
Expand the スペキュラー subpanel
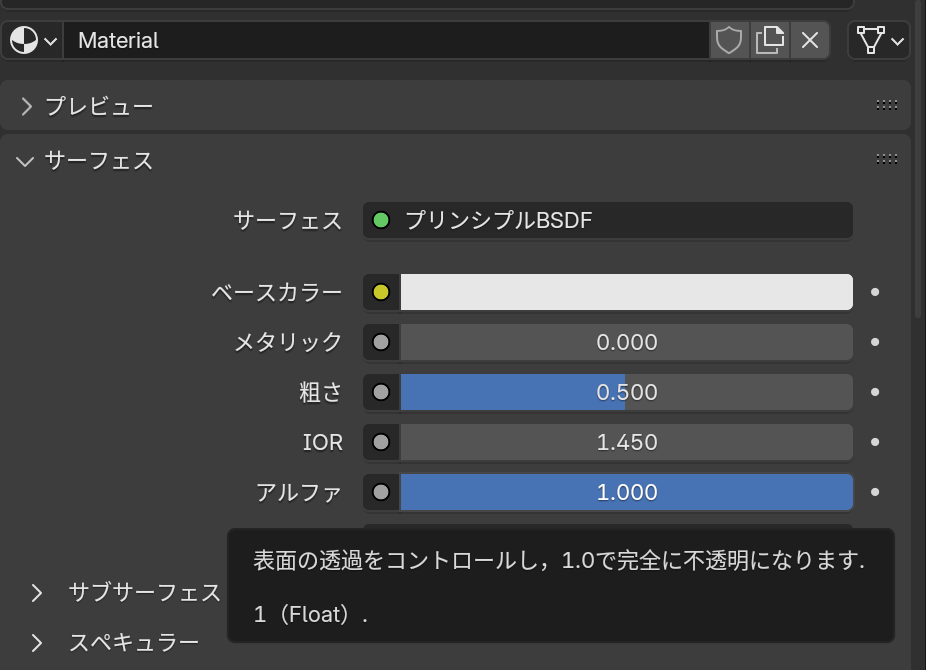(37, 643)
